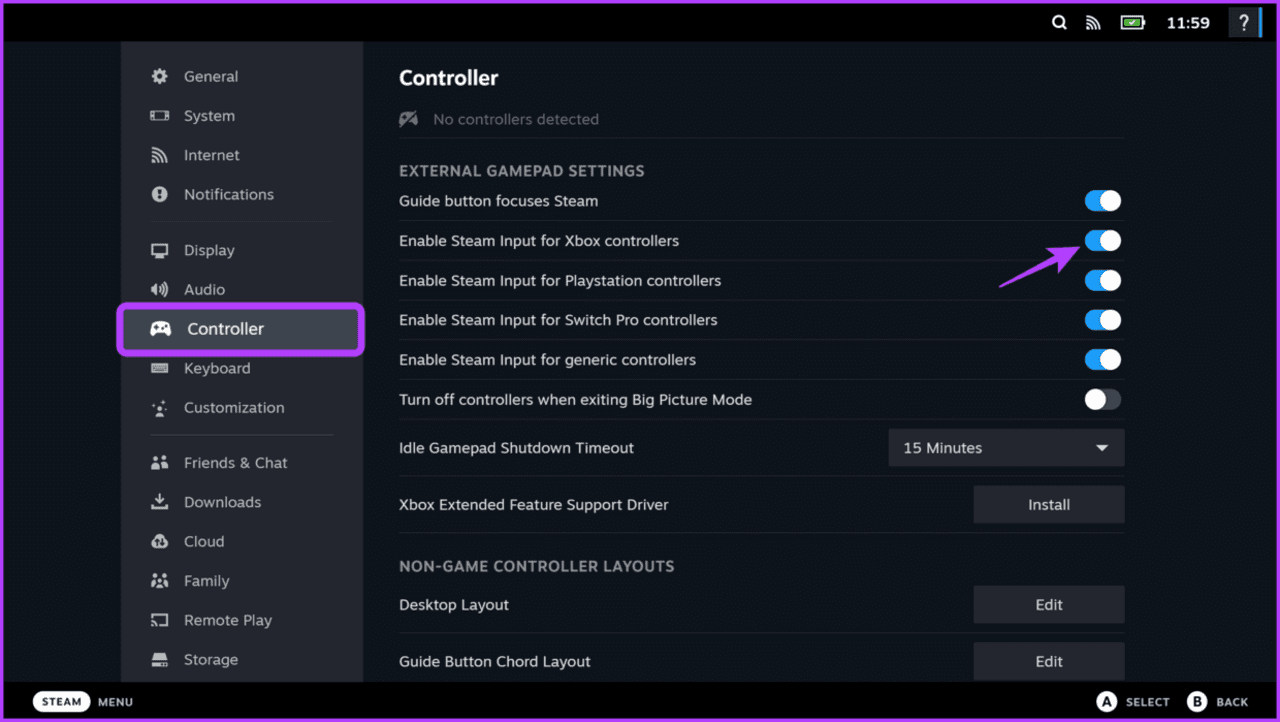1280x722 pixels.
Task: Click the Controller gamepad icon in sidebar
Action: pos(160,329)
